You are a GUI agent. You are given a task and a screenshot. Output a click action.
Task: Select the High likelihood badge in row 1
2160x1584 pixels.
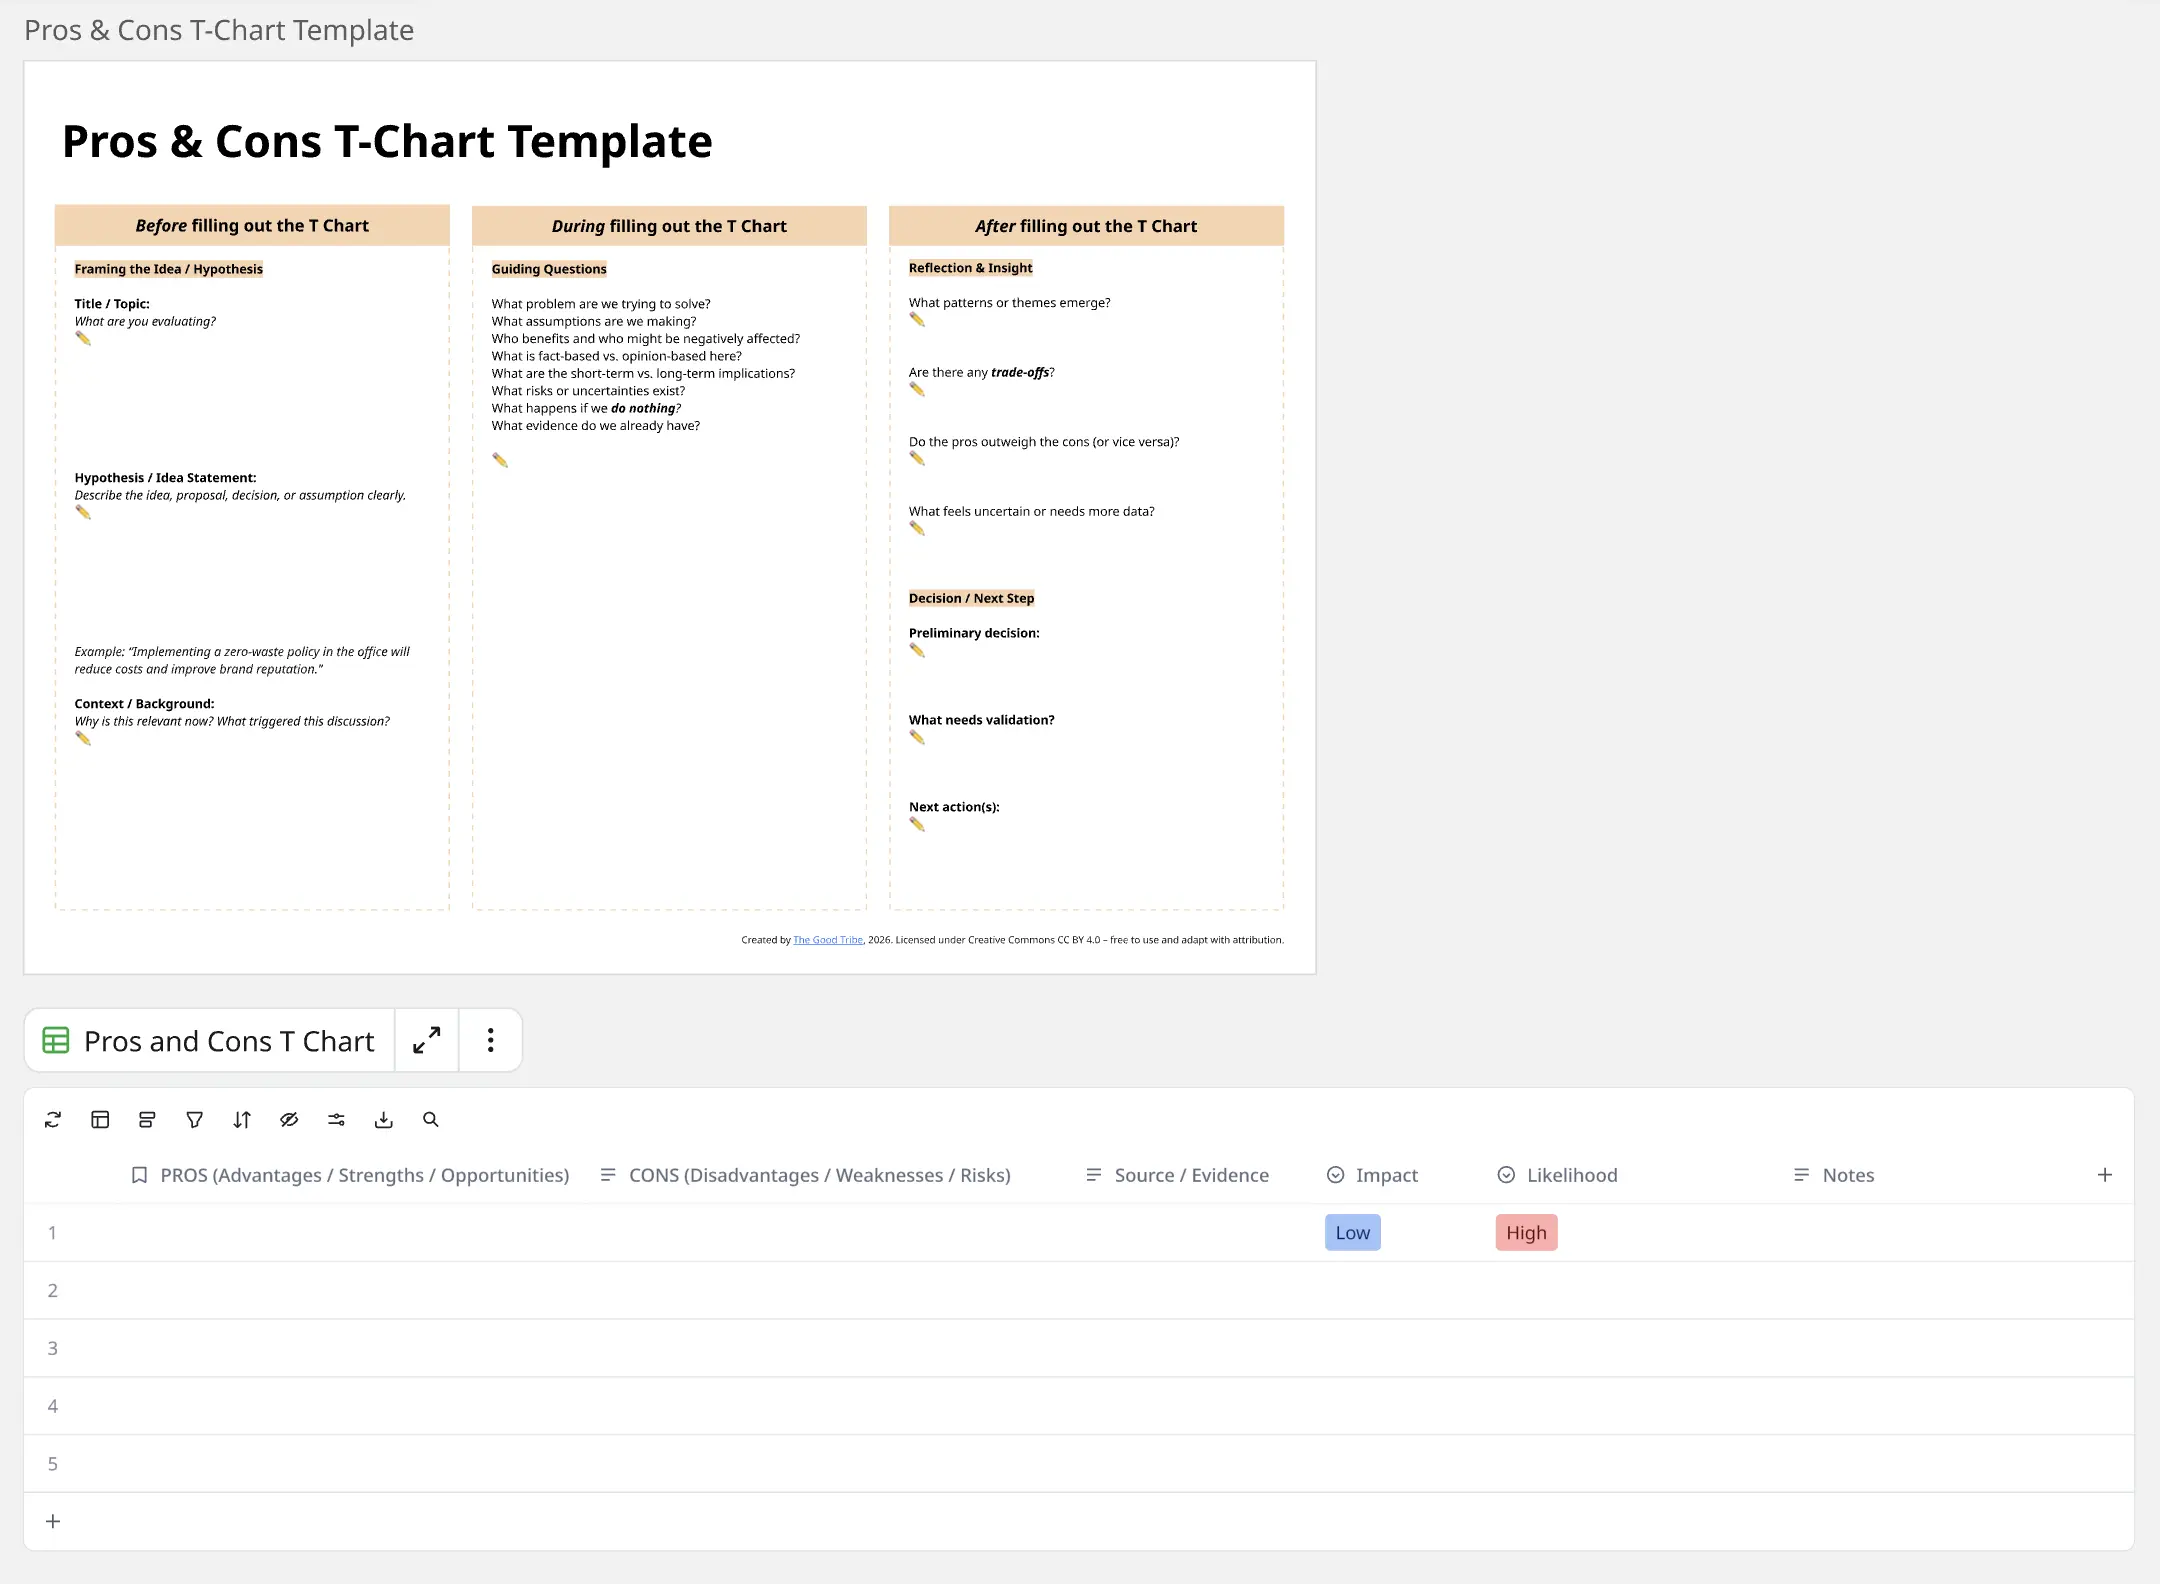(1524, 1232)
